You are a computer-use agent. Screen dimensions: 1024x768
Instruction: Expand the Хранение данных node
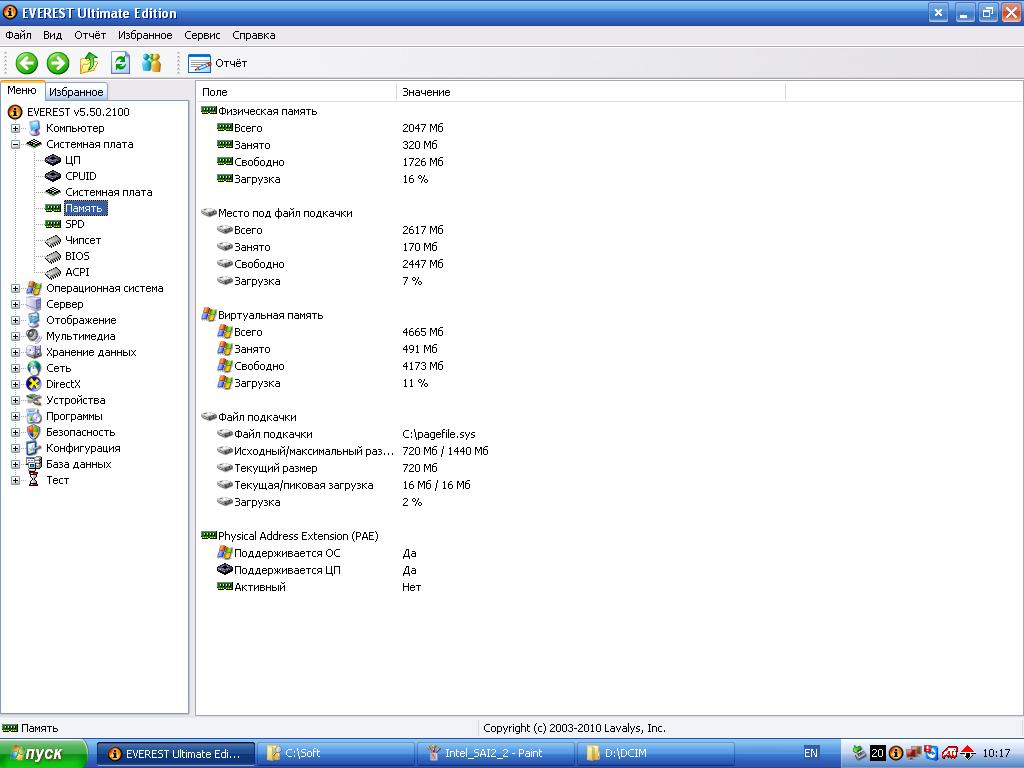pyautogui.click(x=15, y=353)
